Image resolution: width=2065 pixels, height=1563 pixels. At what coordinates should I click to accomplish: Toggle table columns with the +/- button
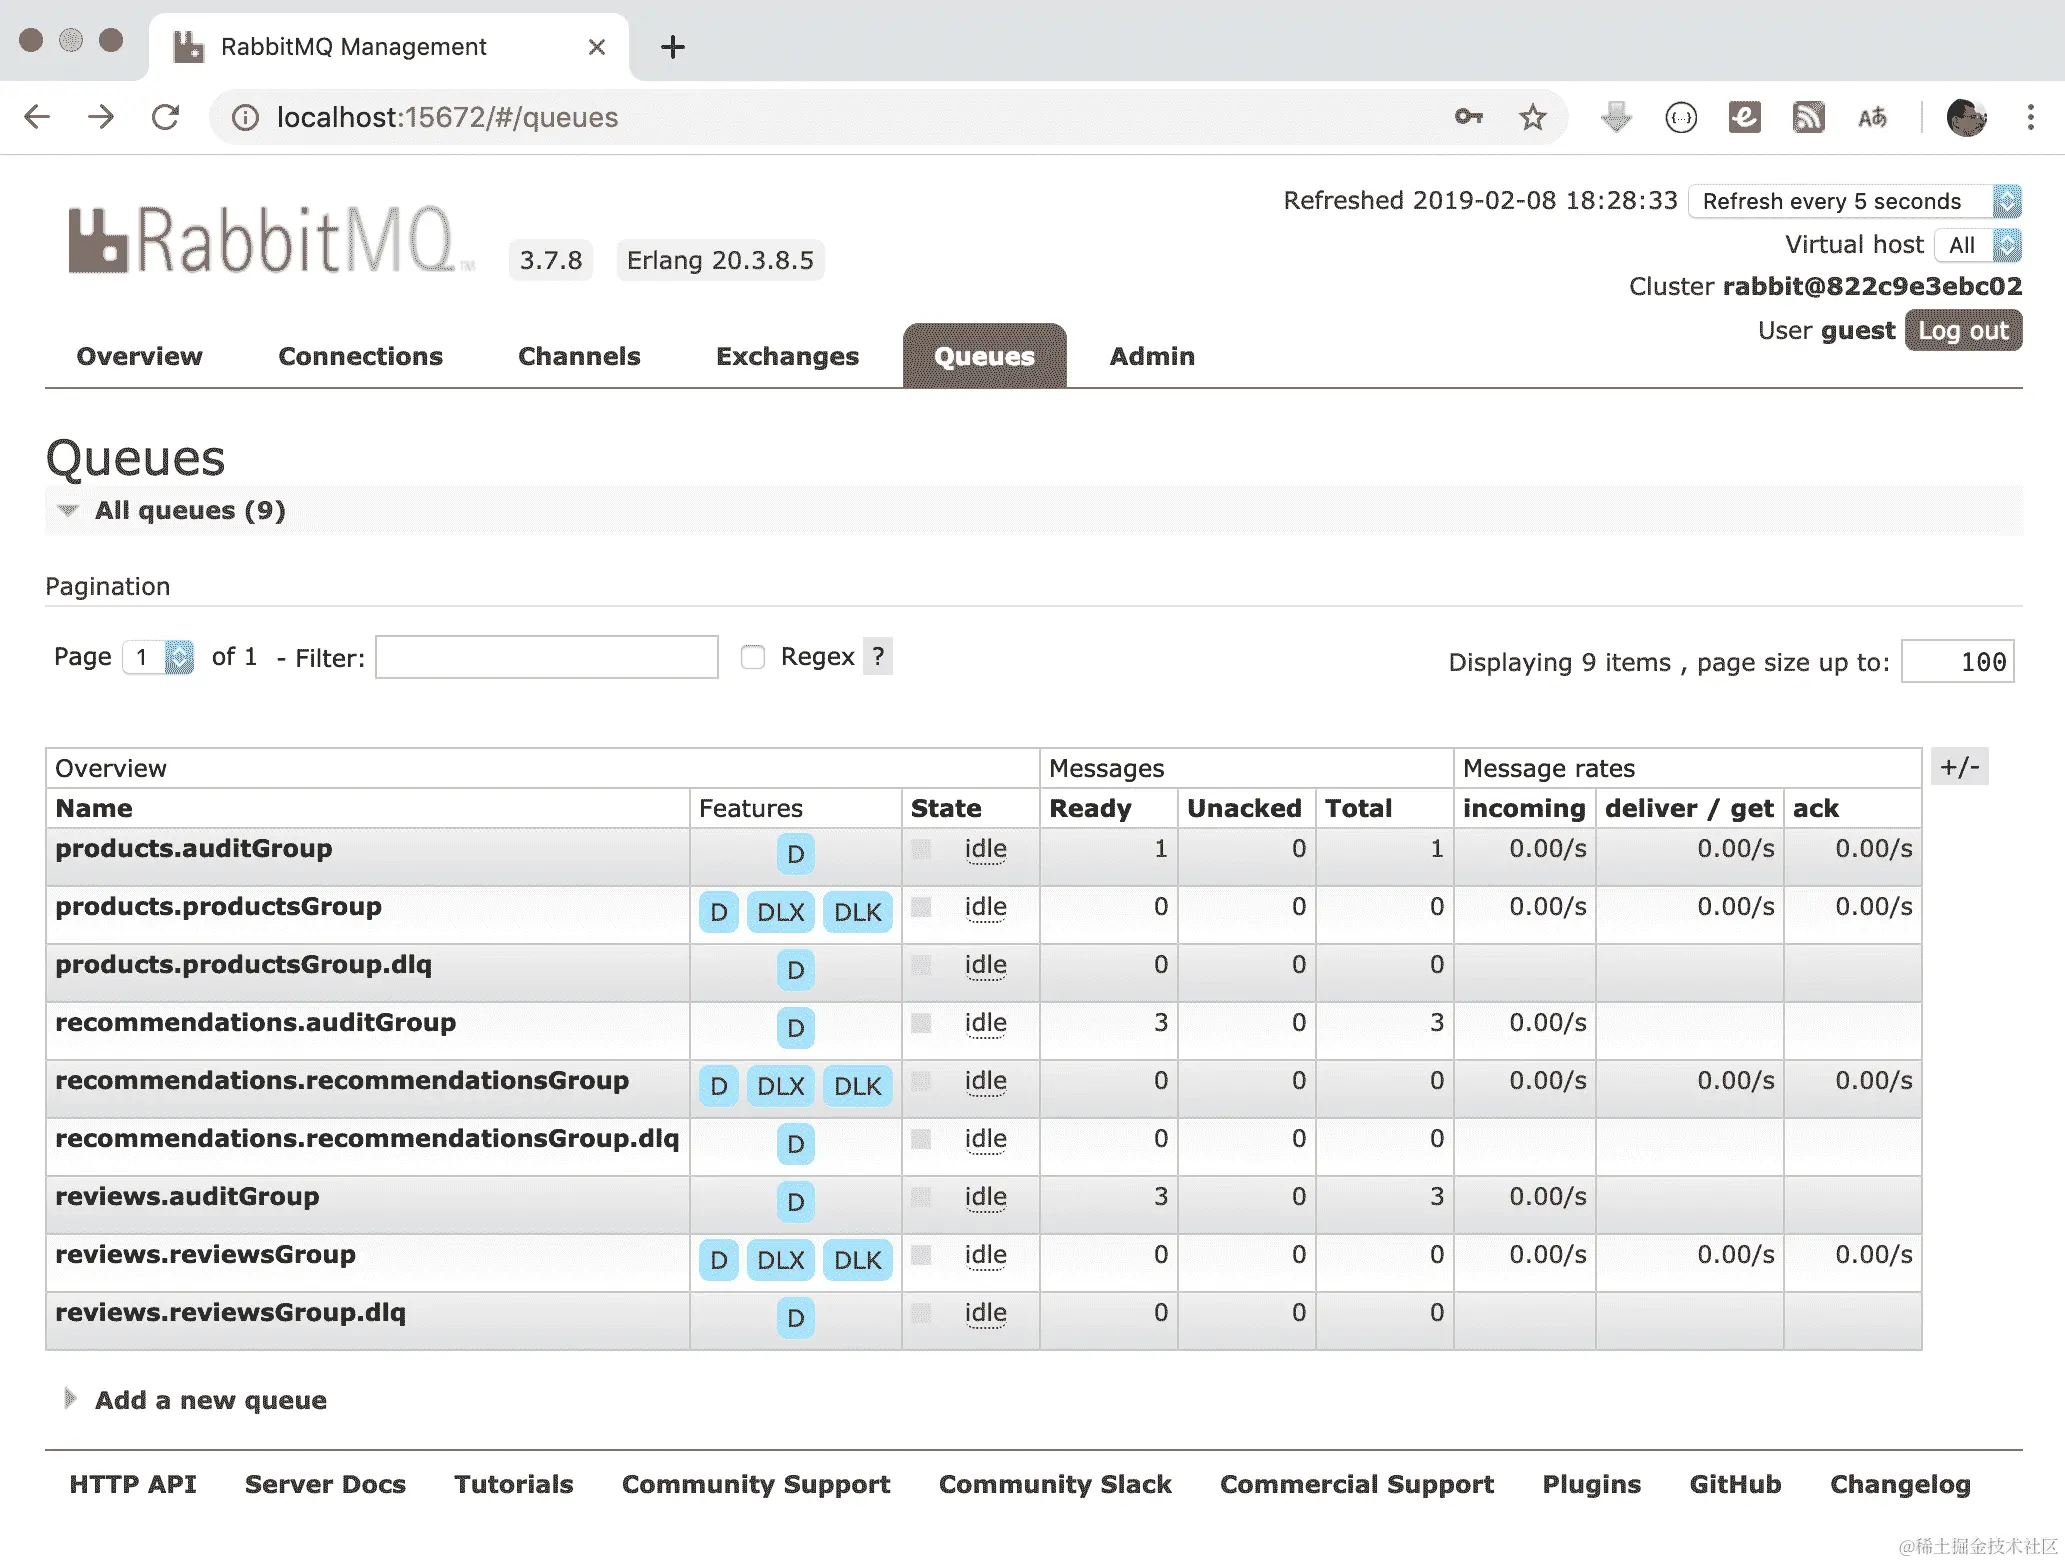point(1959,767)
